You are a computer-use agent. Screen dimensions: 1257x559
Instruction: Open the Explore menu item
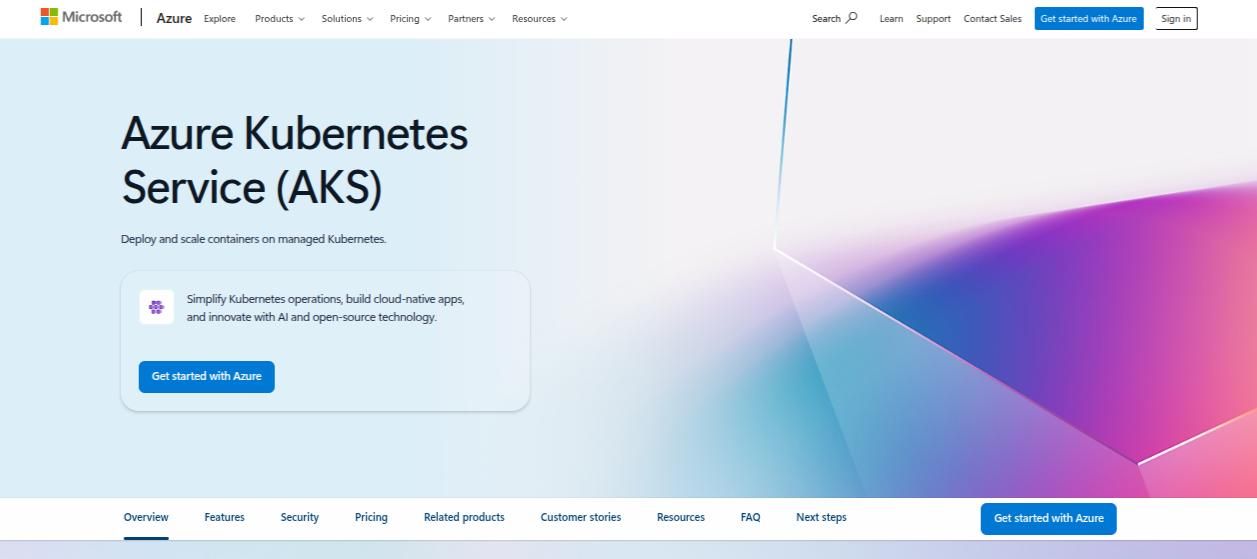pyautogui.click(x=219, y=18)
